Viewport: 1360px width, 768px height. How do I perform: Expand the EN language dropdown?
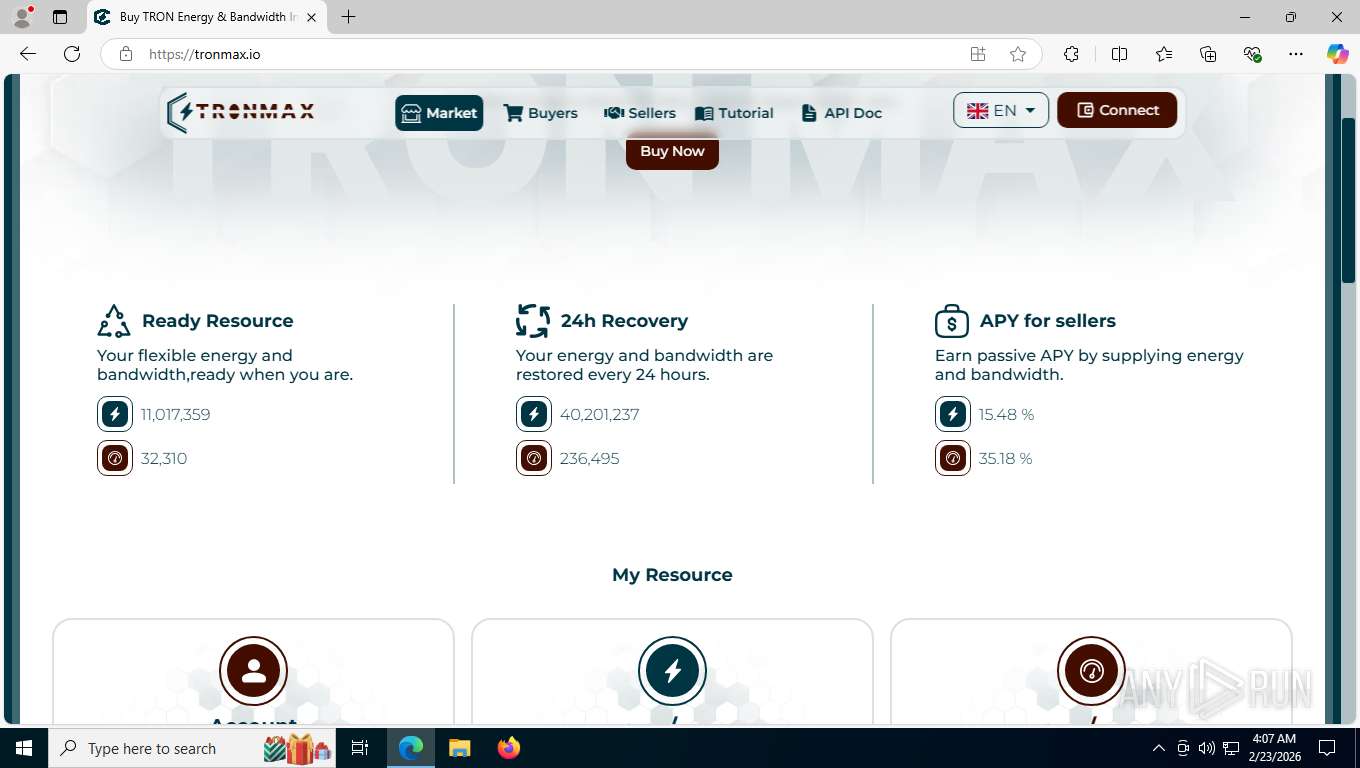point(1001,110)
